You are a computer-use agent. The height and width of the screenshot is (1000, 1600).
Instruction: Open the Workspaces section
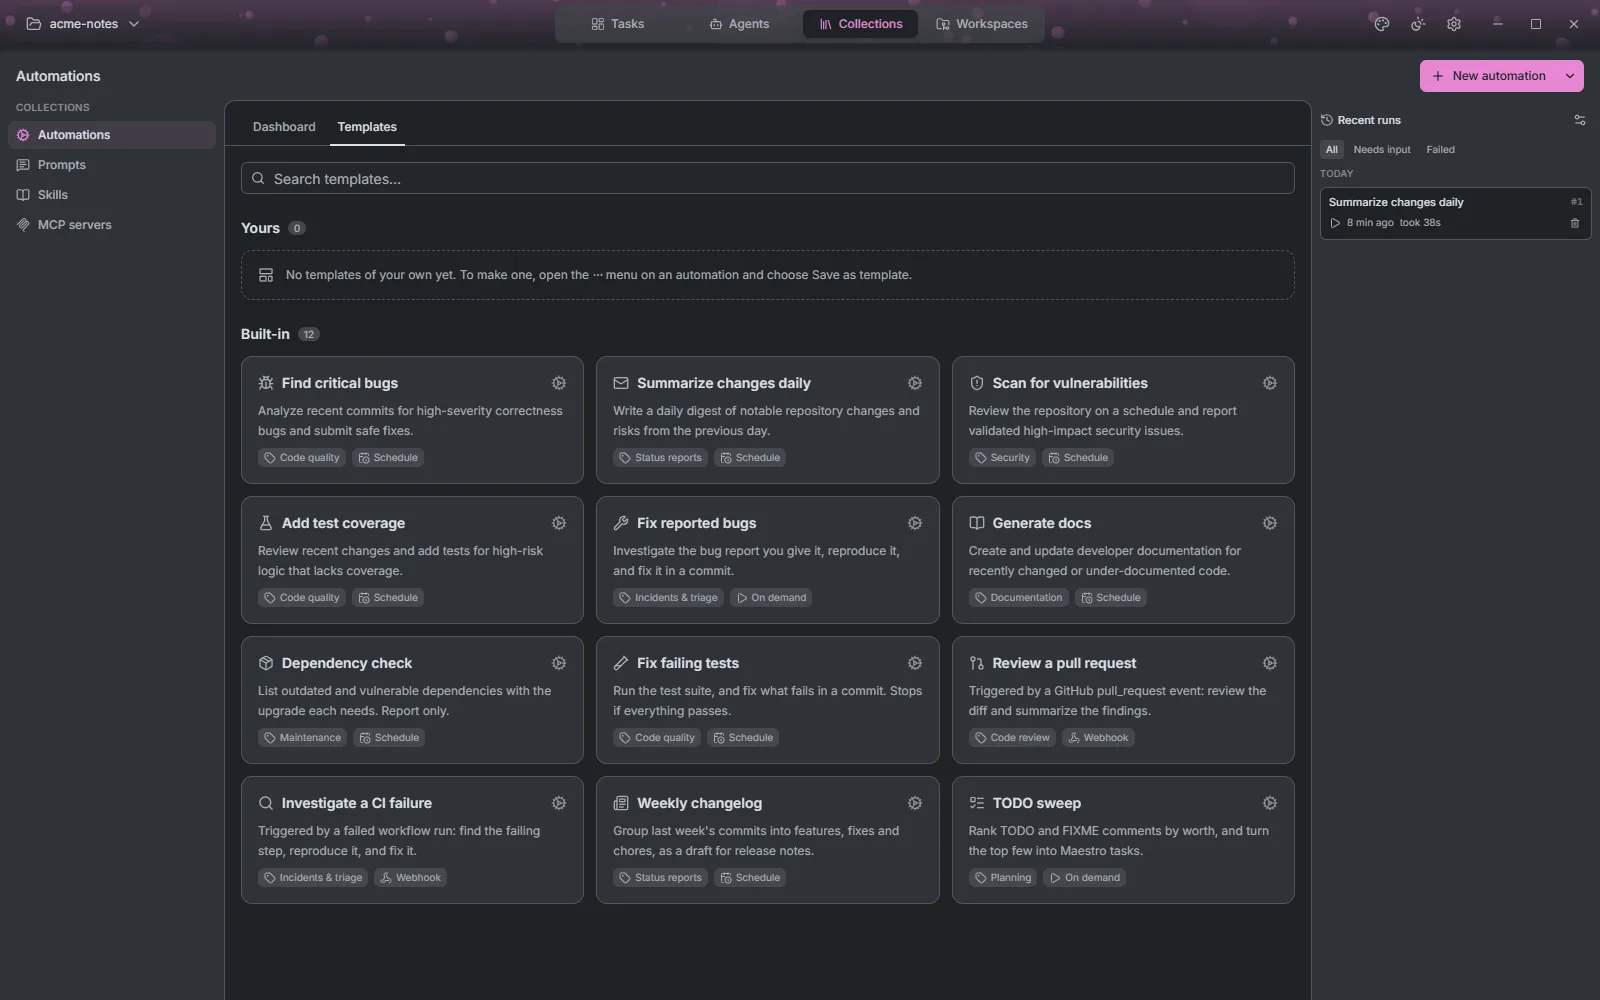tap(982, 24)
